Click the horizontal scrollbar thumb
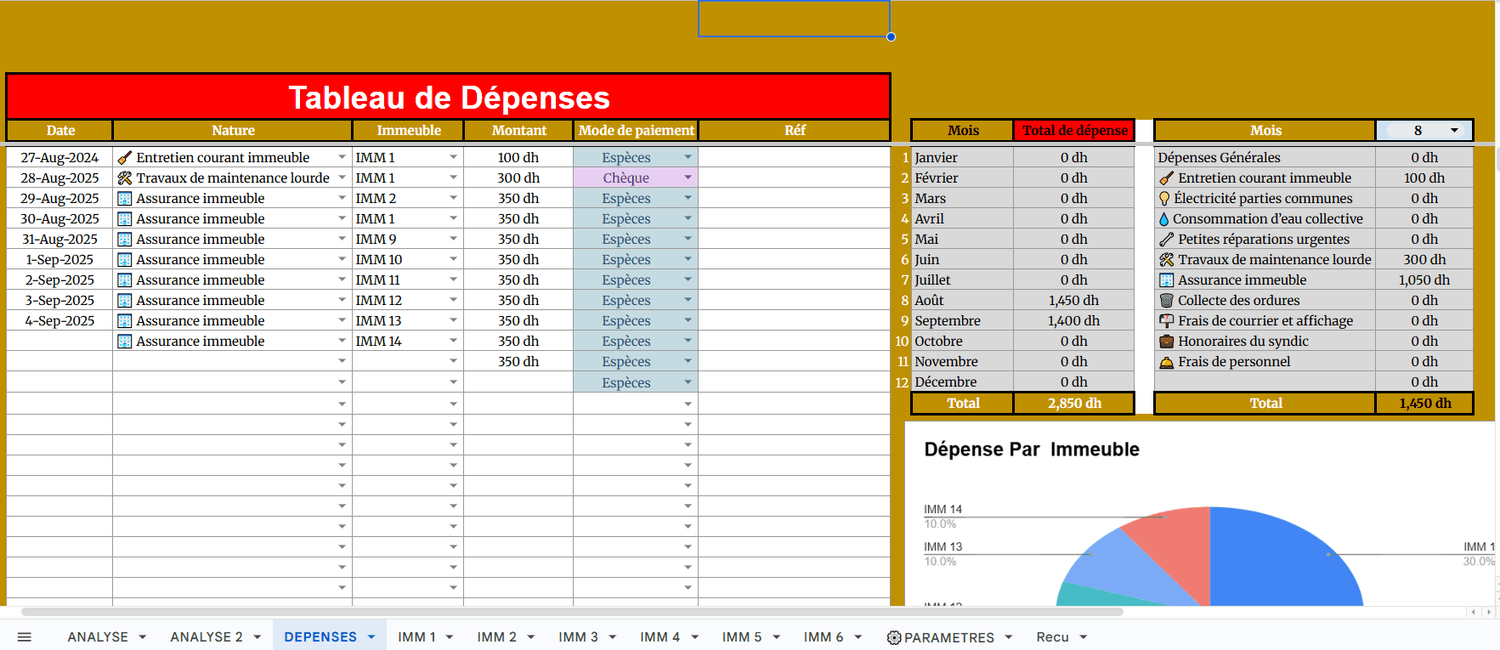The width and height of the screenshot is (1500, 650). click(x=572, y=611)
